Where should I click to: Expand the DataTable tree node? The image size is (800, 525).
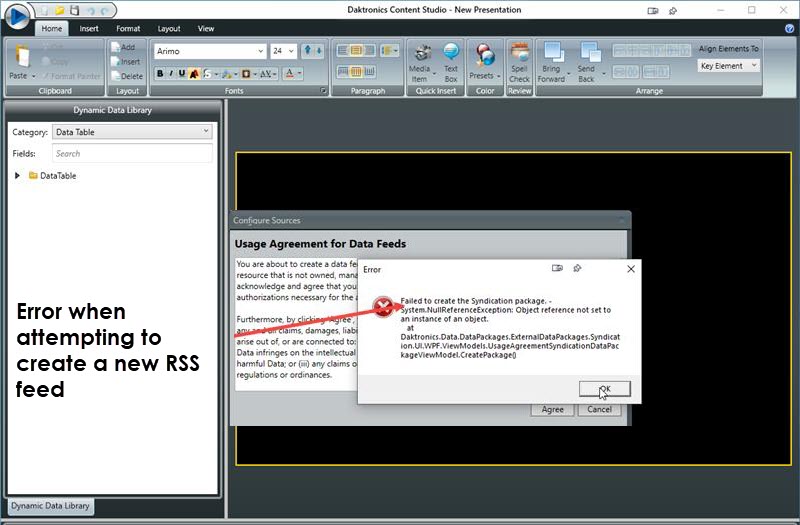click(x=18, y=176)
